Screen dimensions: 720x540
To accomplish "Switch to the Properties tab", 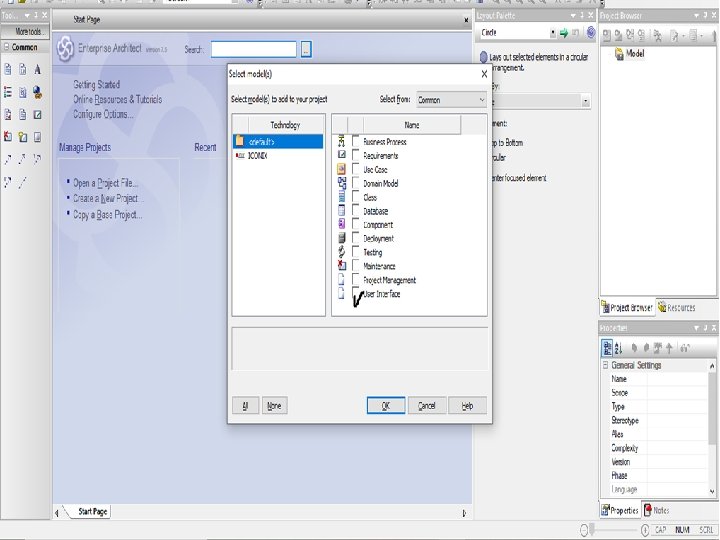I will 620,510.
